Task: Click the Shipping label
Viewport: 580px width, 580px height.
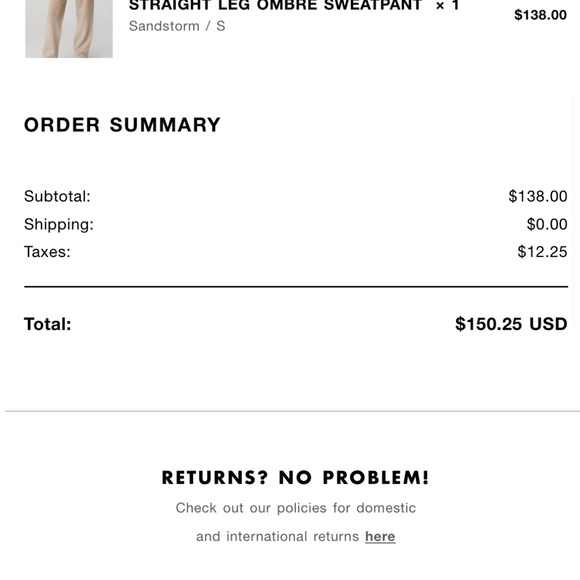Action: 59,224
